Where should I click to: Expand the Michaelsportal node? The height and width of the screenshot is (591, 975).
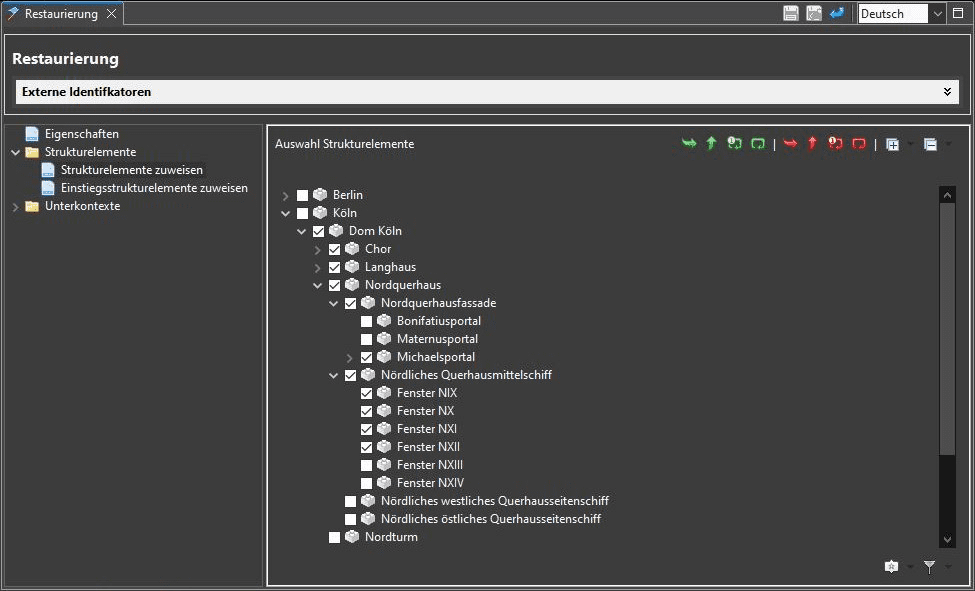click(349, 358)
